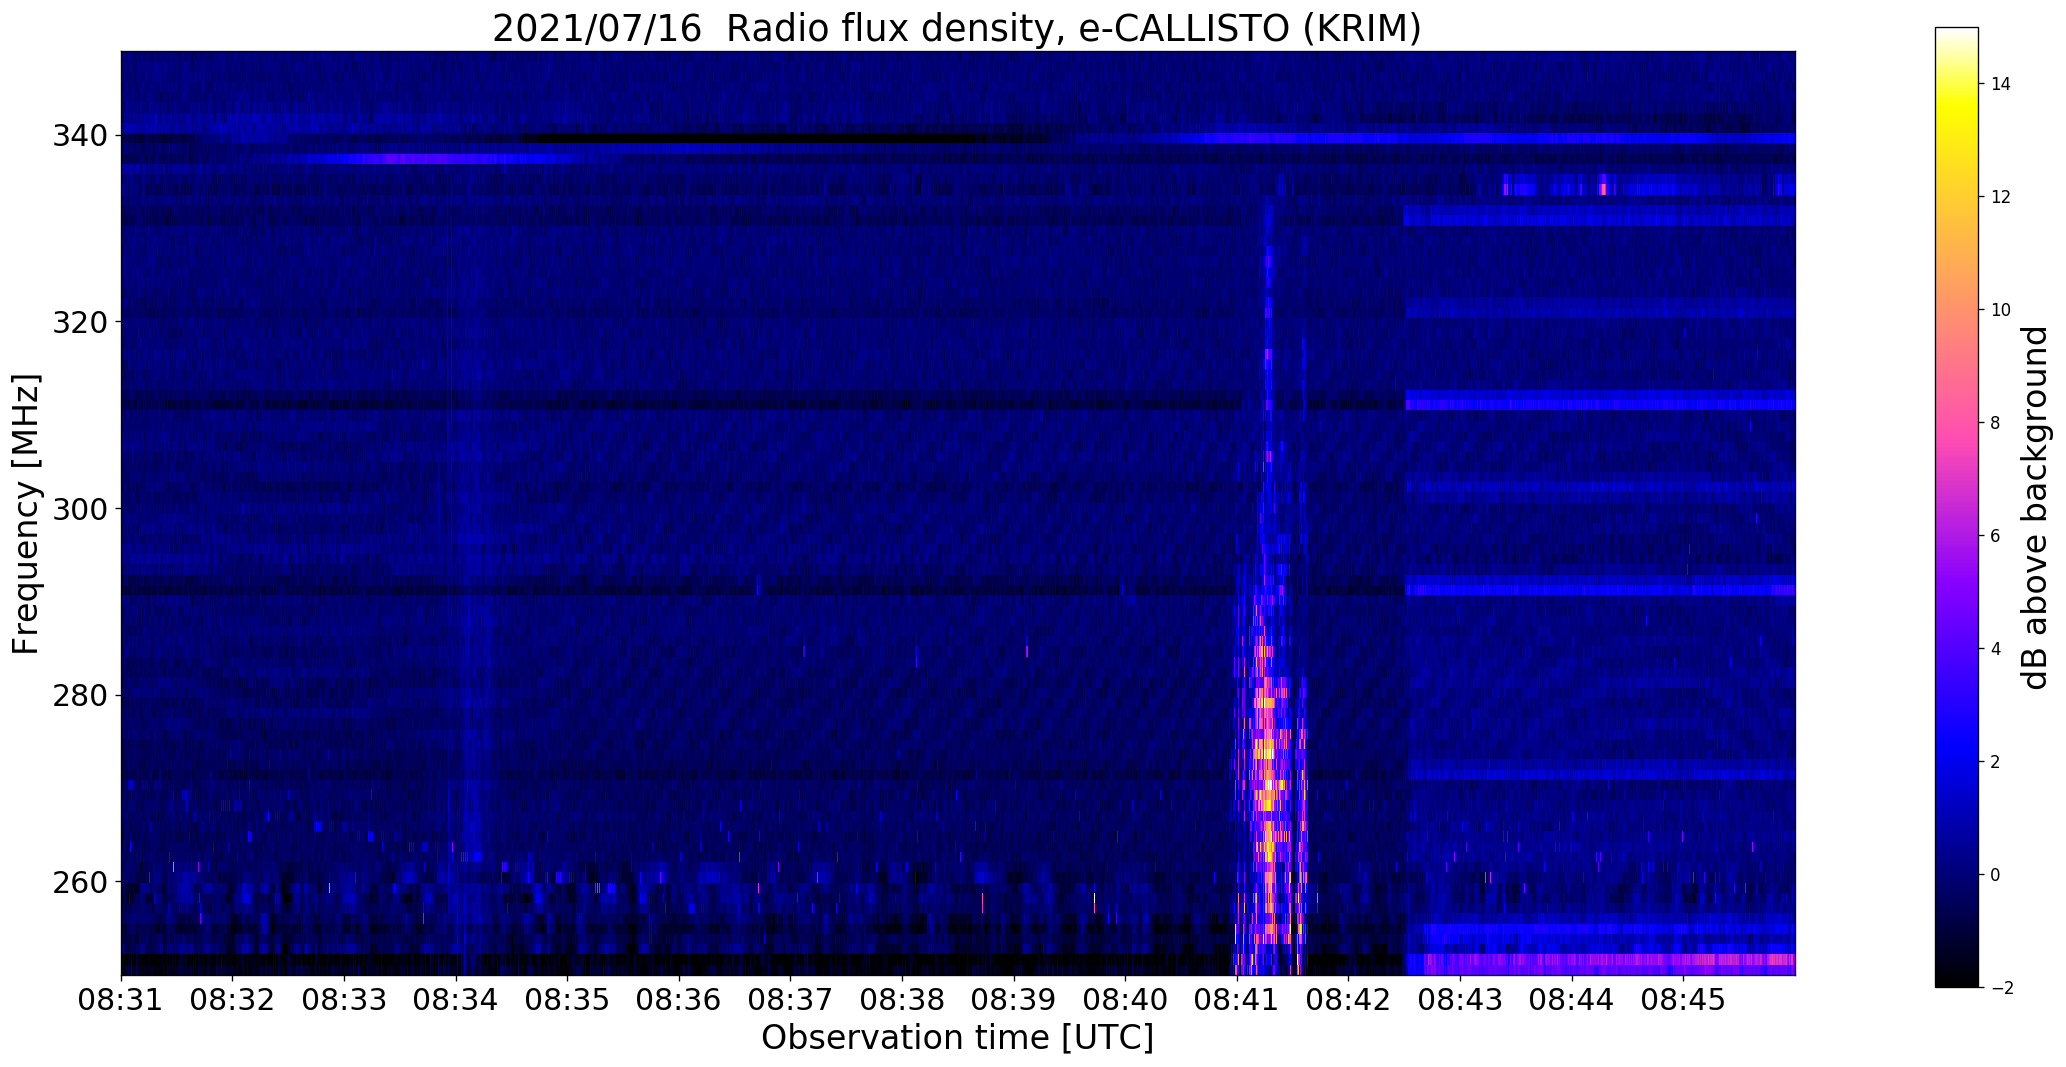Click the 08:43 time tick label
The height and width of the screenshot is (1067, 2066).
[x=1460, y=999]
